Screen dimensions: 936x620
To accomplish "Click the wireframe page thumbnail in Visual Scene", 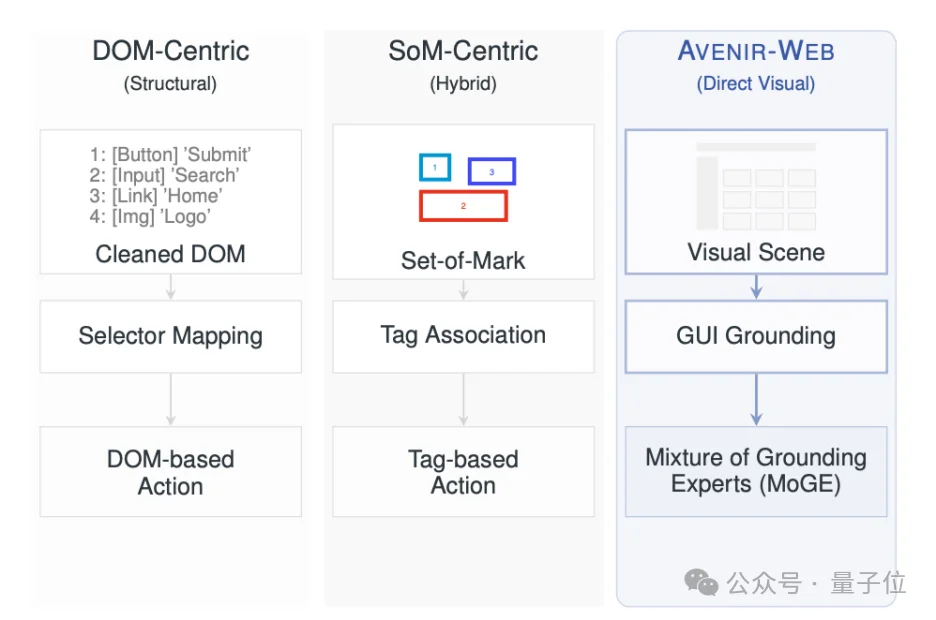I will [756, 187].
